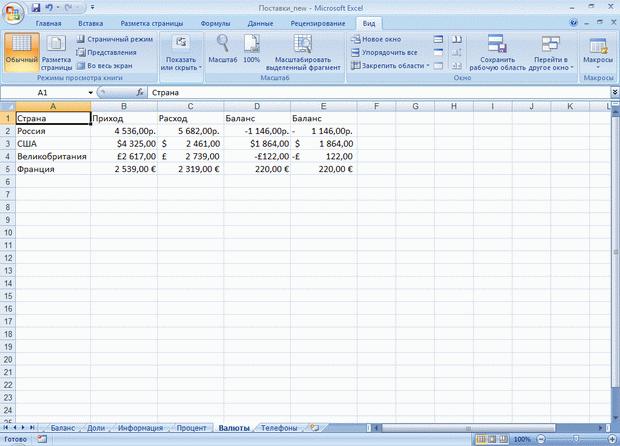620x446 pixels.
Task: Toggle Во весь экран full screen mode
Action: (x=104, y=66)
